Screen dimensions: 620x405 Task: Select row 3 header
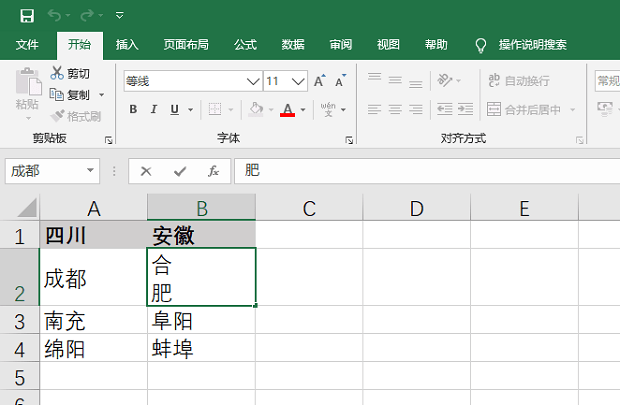coord(19,320)
